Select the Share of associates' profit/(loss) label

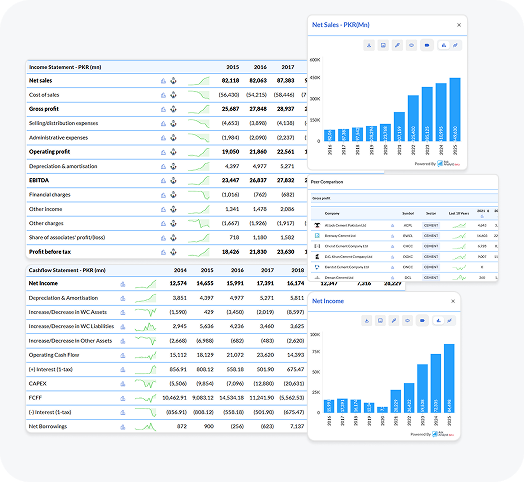[x=67, y=238]
